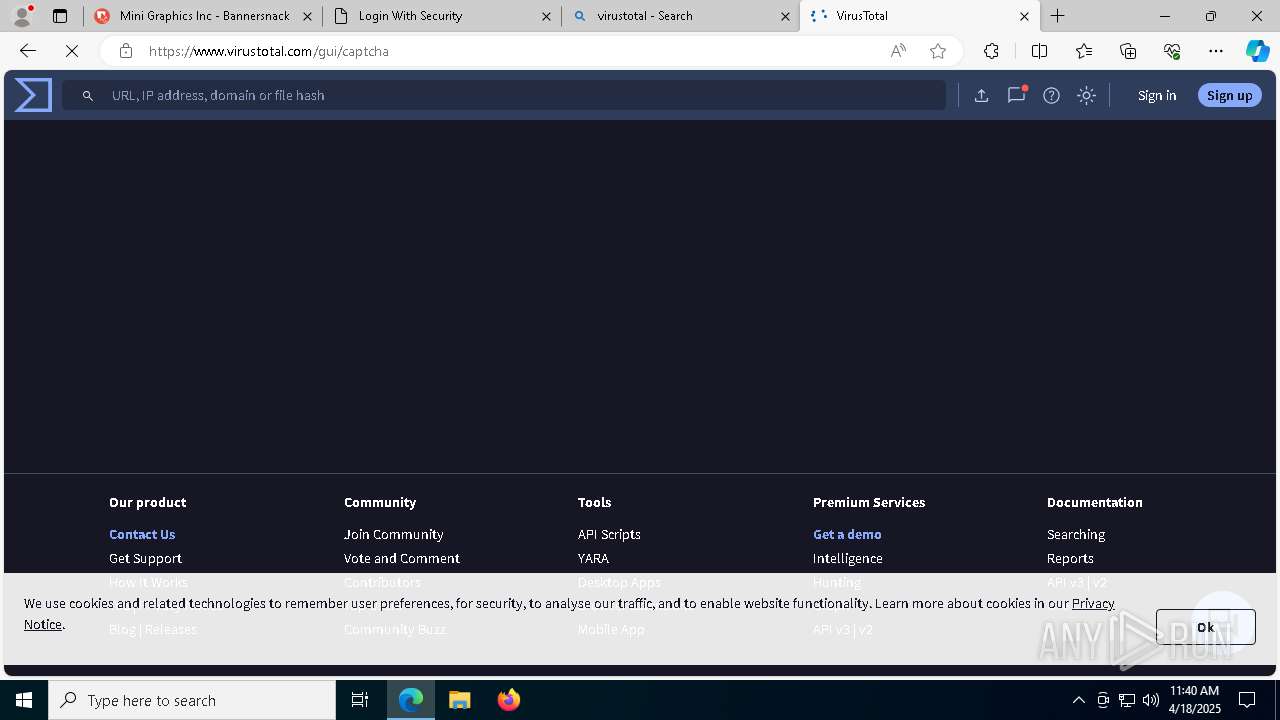Close the VirusTotal tab

tap(1024, 16)
